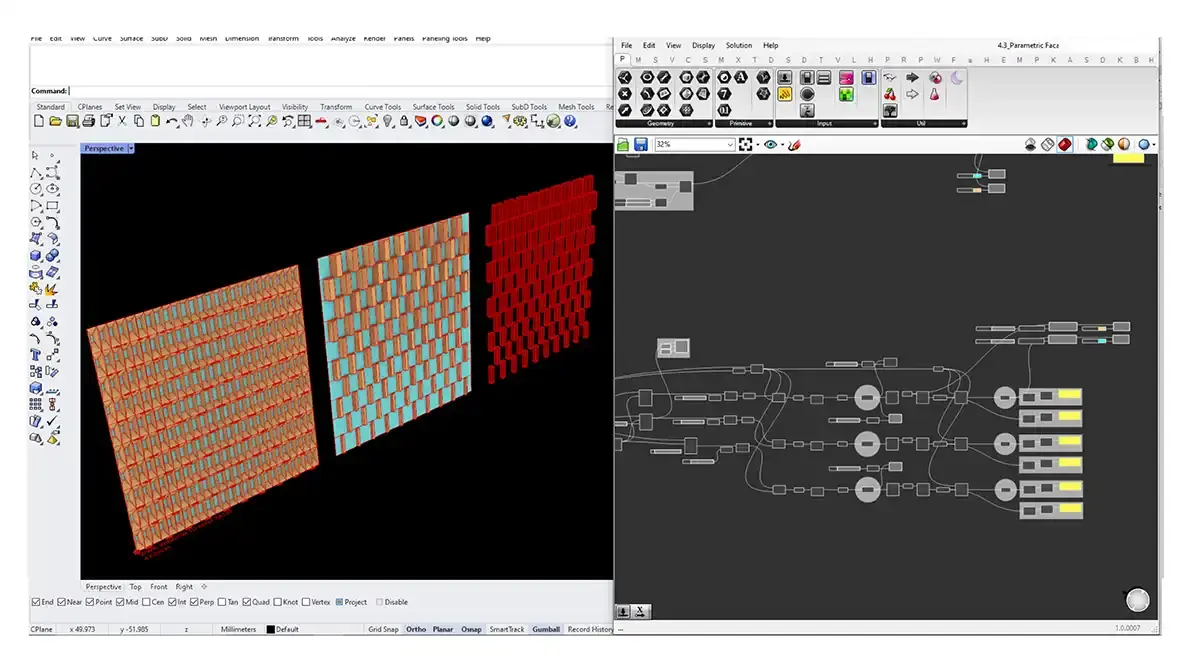Click the Paste clipboard icon in Rhino

pos(156,121)
